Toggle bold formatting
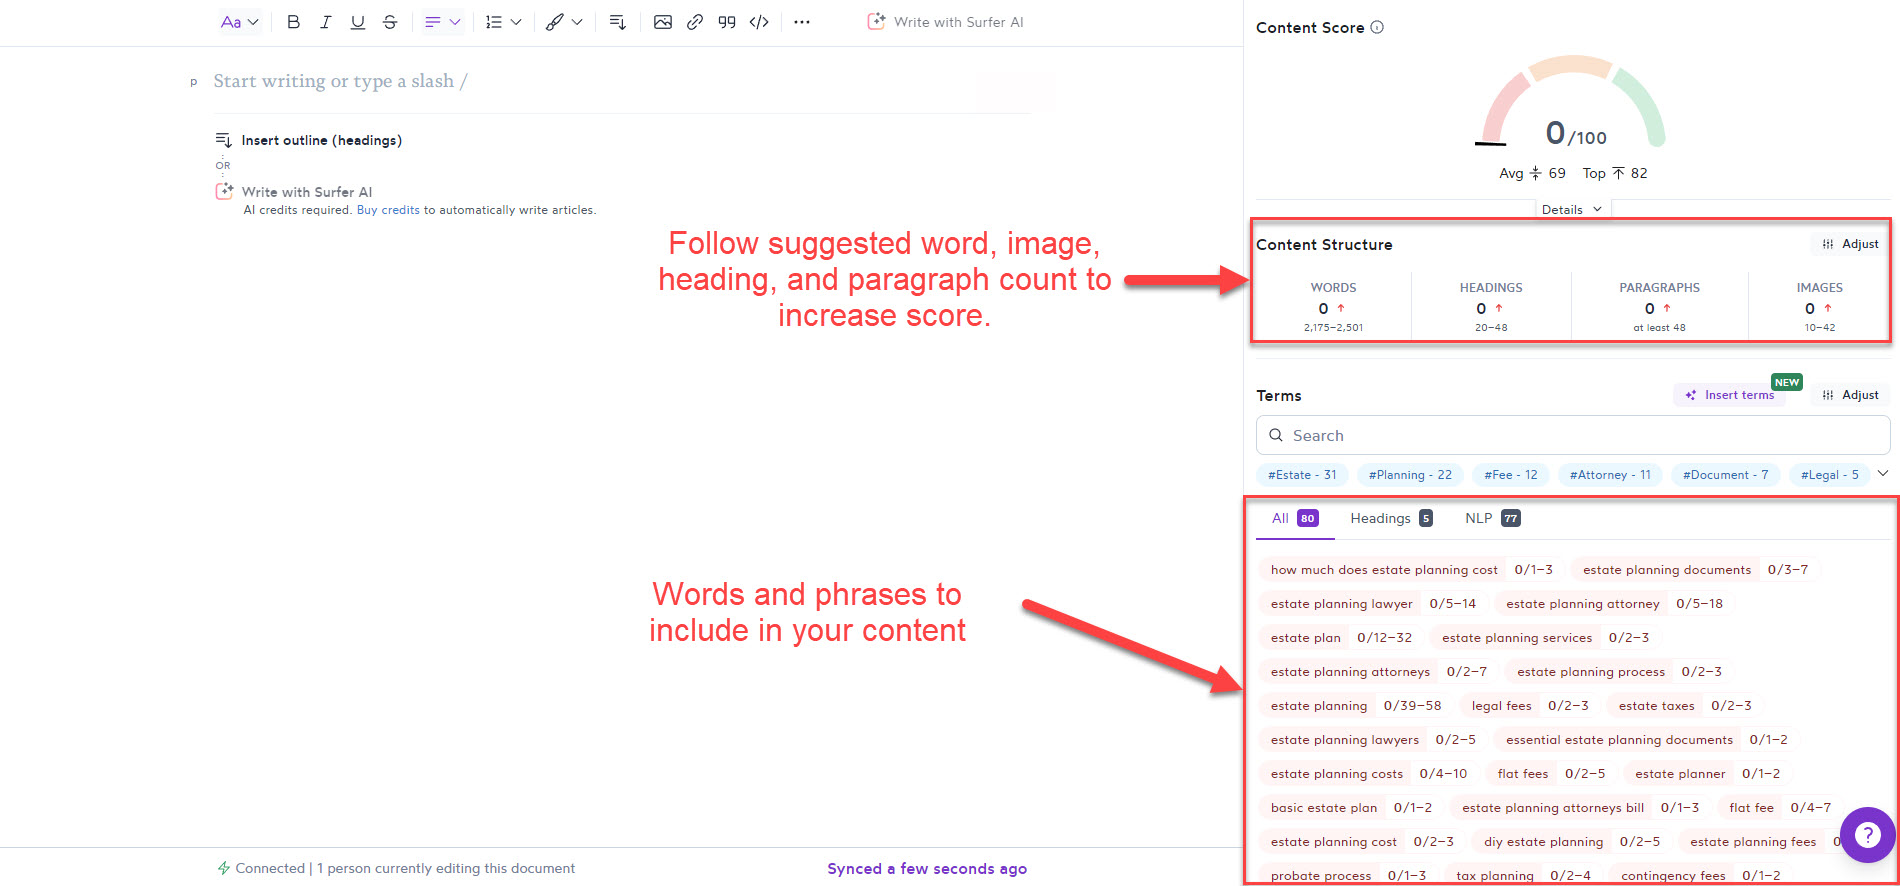Viewport: 1900px width, 886px height. [x=293, y=22]
